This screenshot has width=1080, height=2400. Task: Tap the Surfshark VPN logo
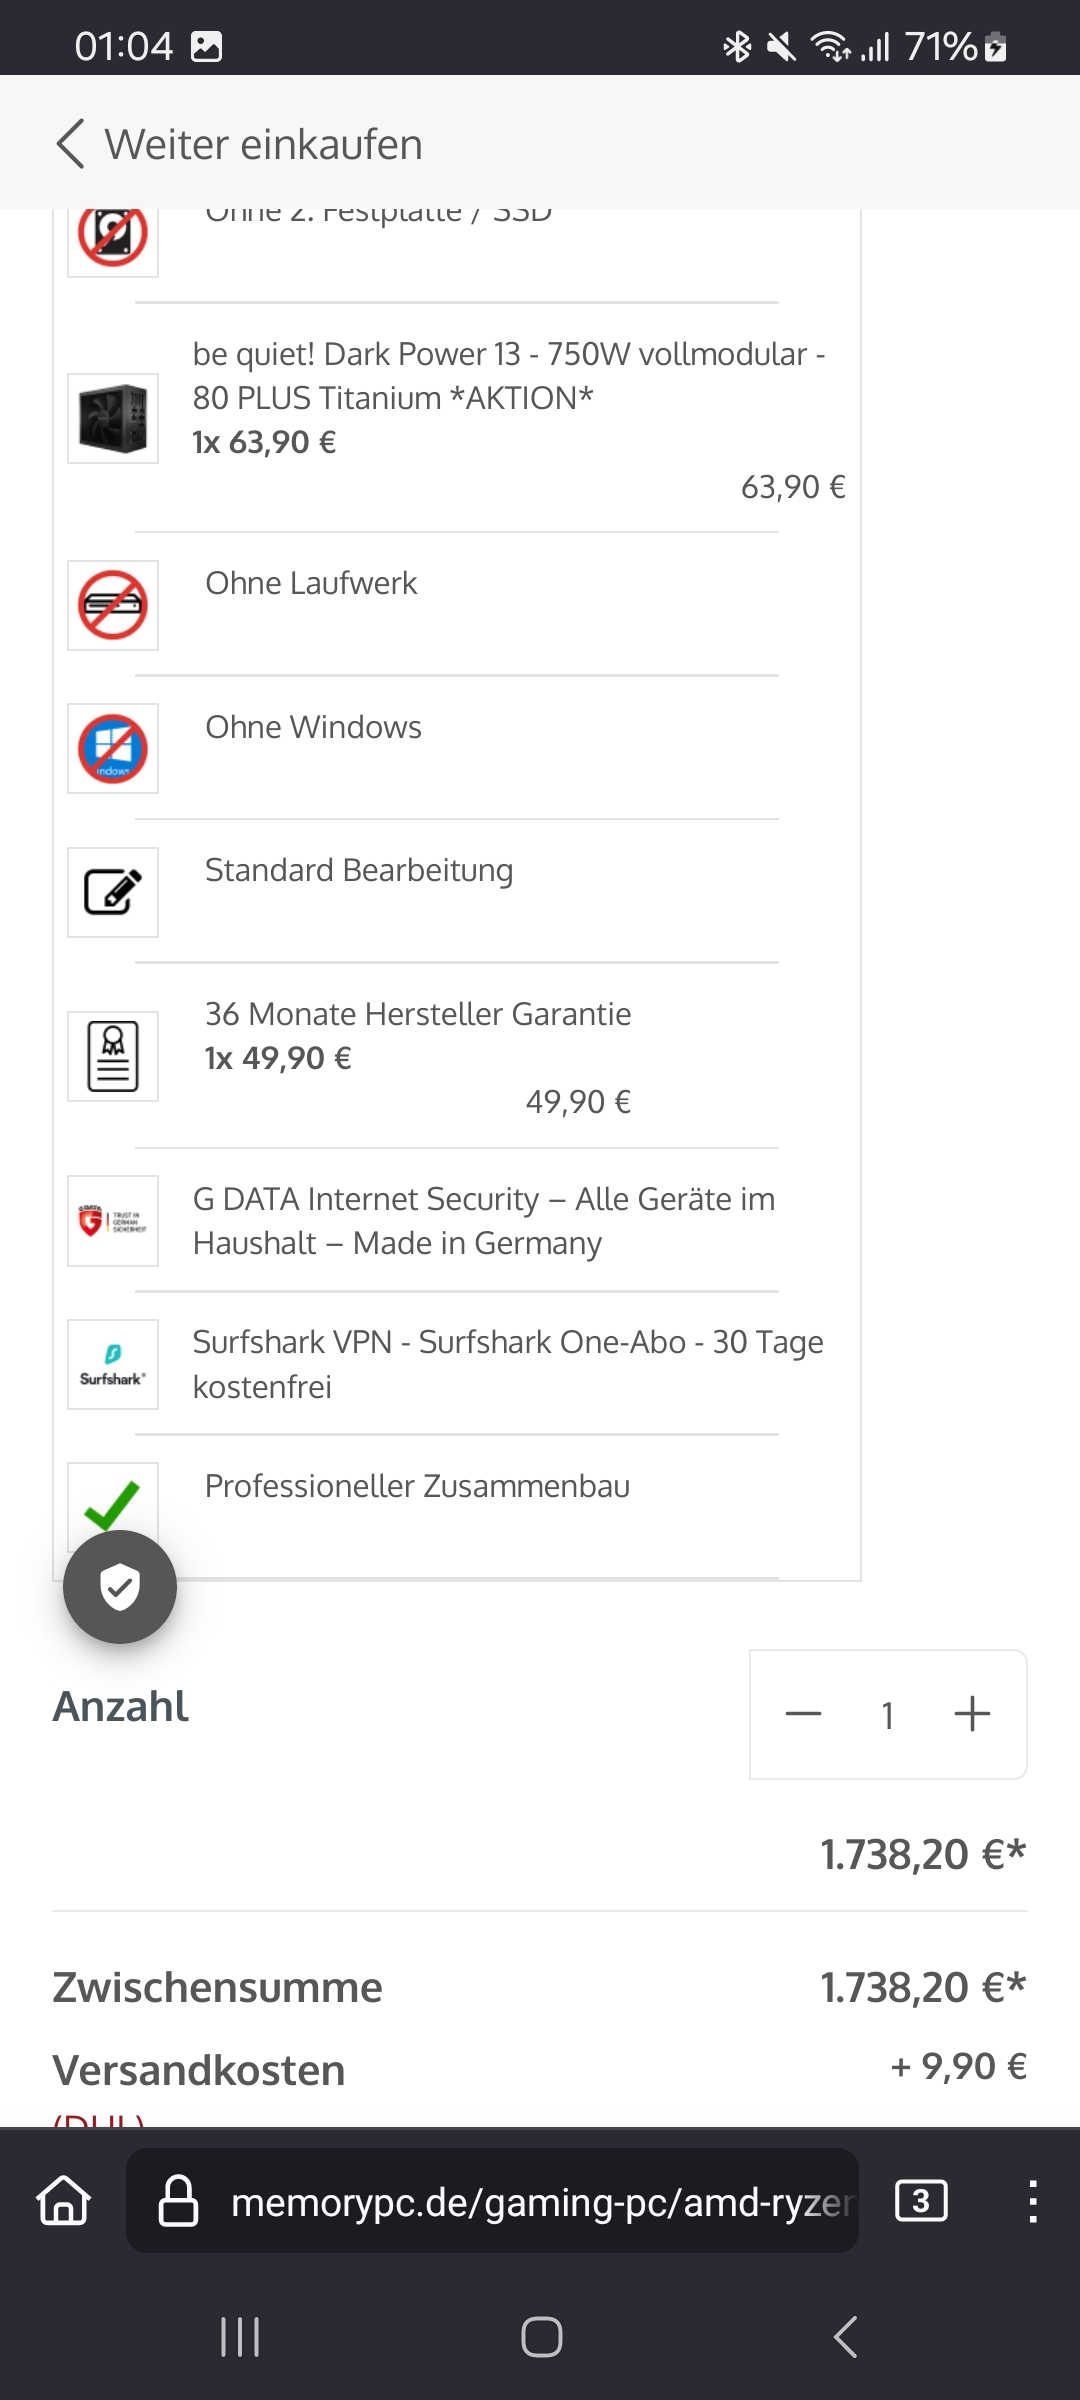pyautogui.click(x=113, y=1364)
